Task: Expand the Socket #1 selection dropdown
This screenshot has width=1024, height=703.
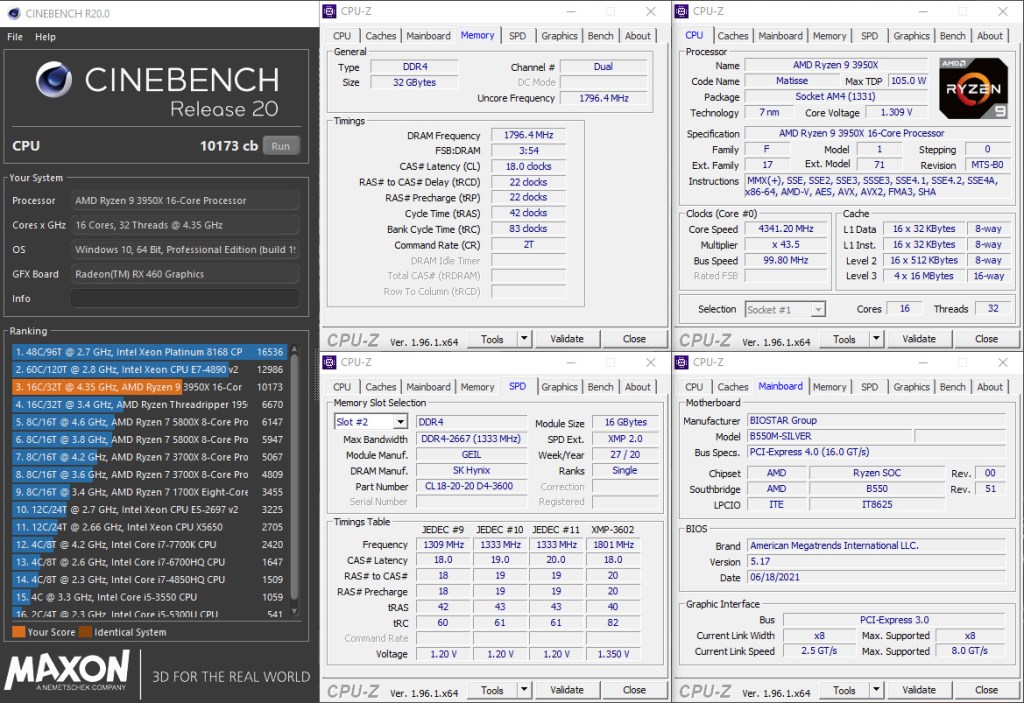Action: [x=817, y=310]
